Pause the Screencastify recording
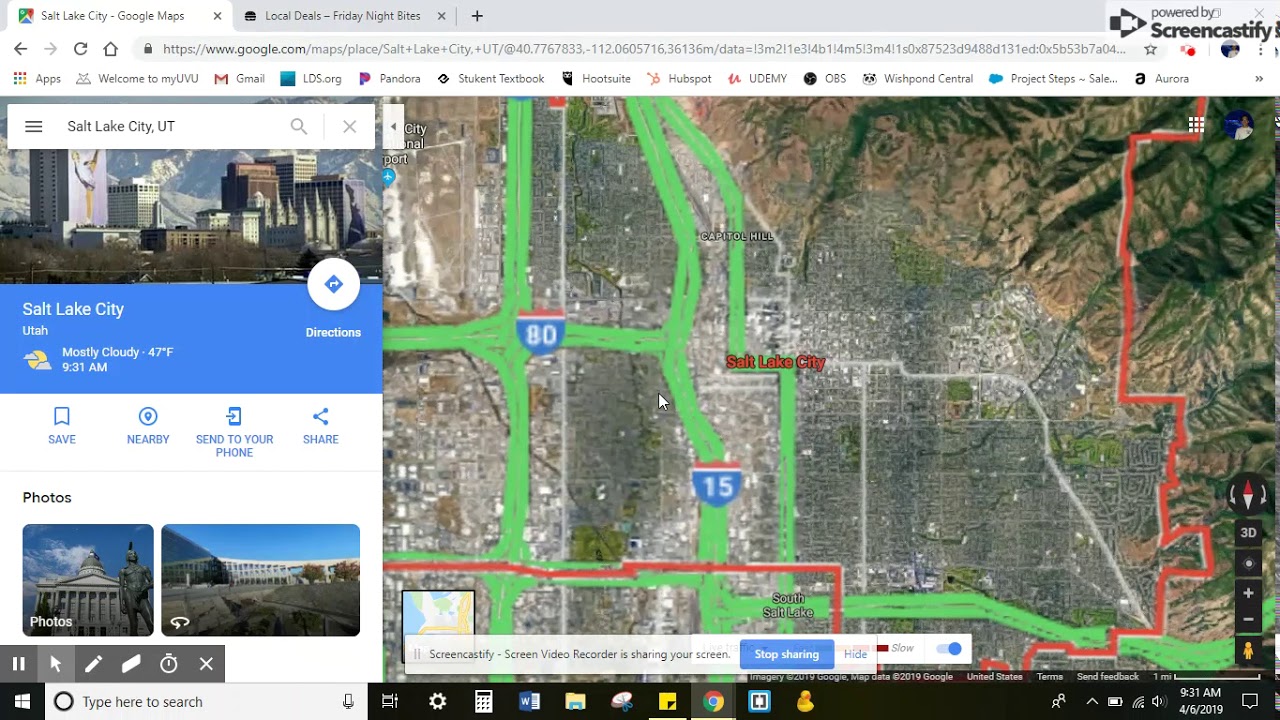The height and width of the screenshot is (720, 1280). pos(18,664)
